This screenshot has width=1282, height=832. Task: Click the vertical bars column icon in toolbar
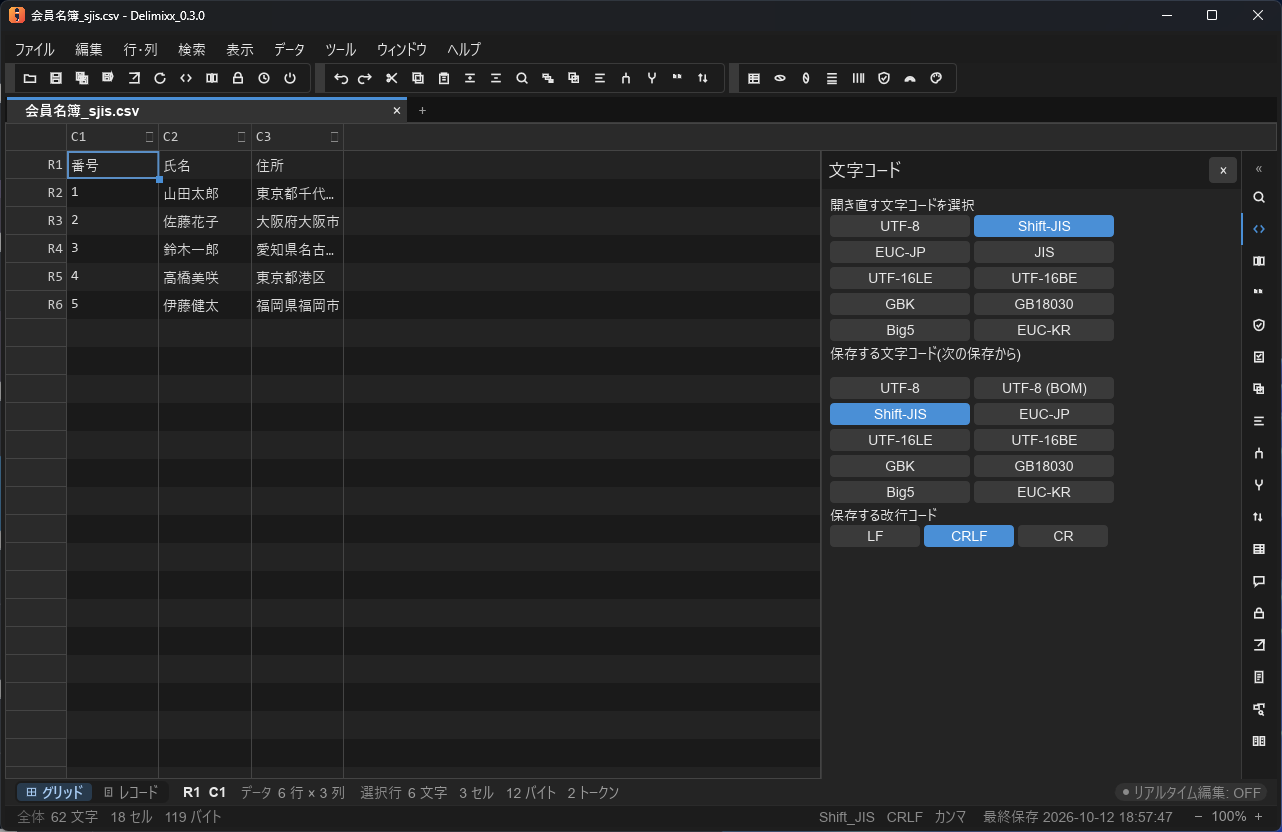point(858,78)
